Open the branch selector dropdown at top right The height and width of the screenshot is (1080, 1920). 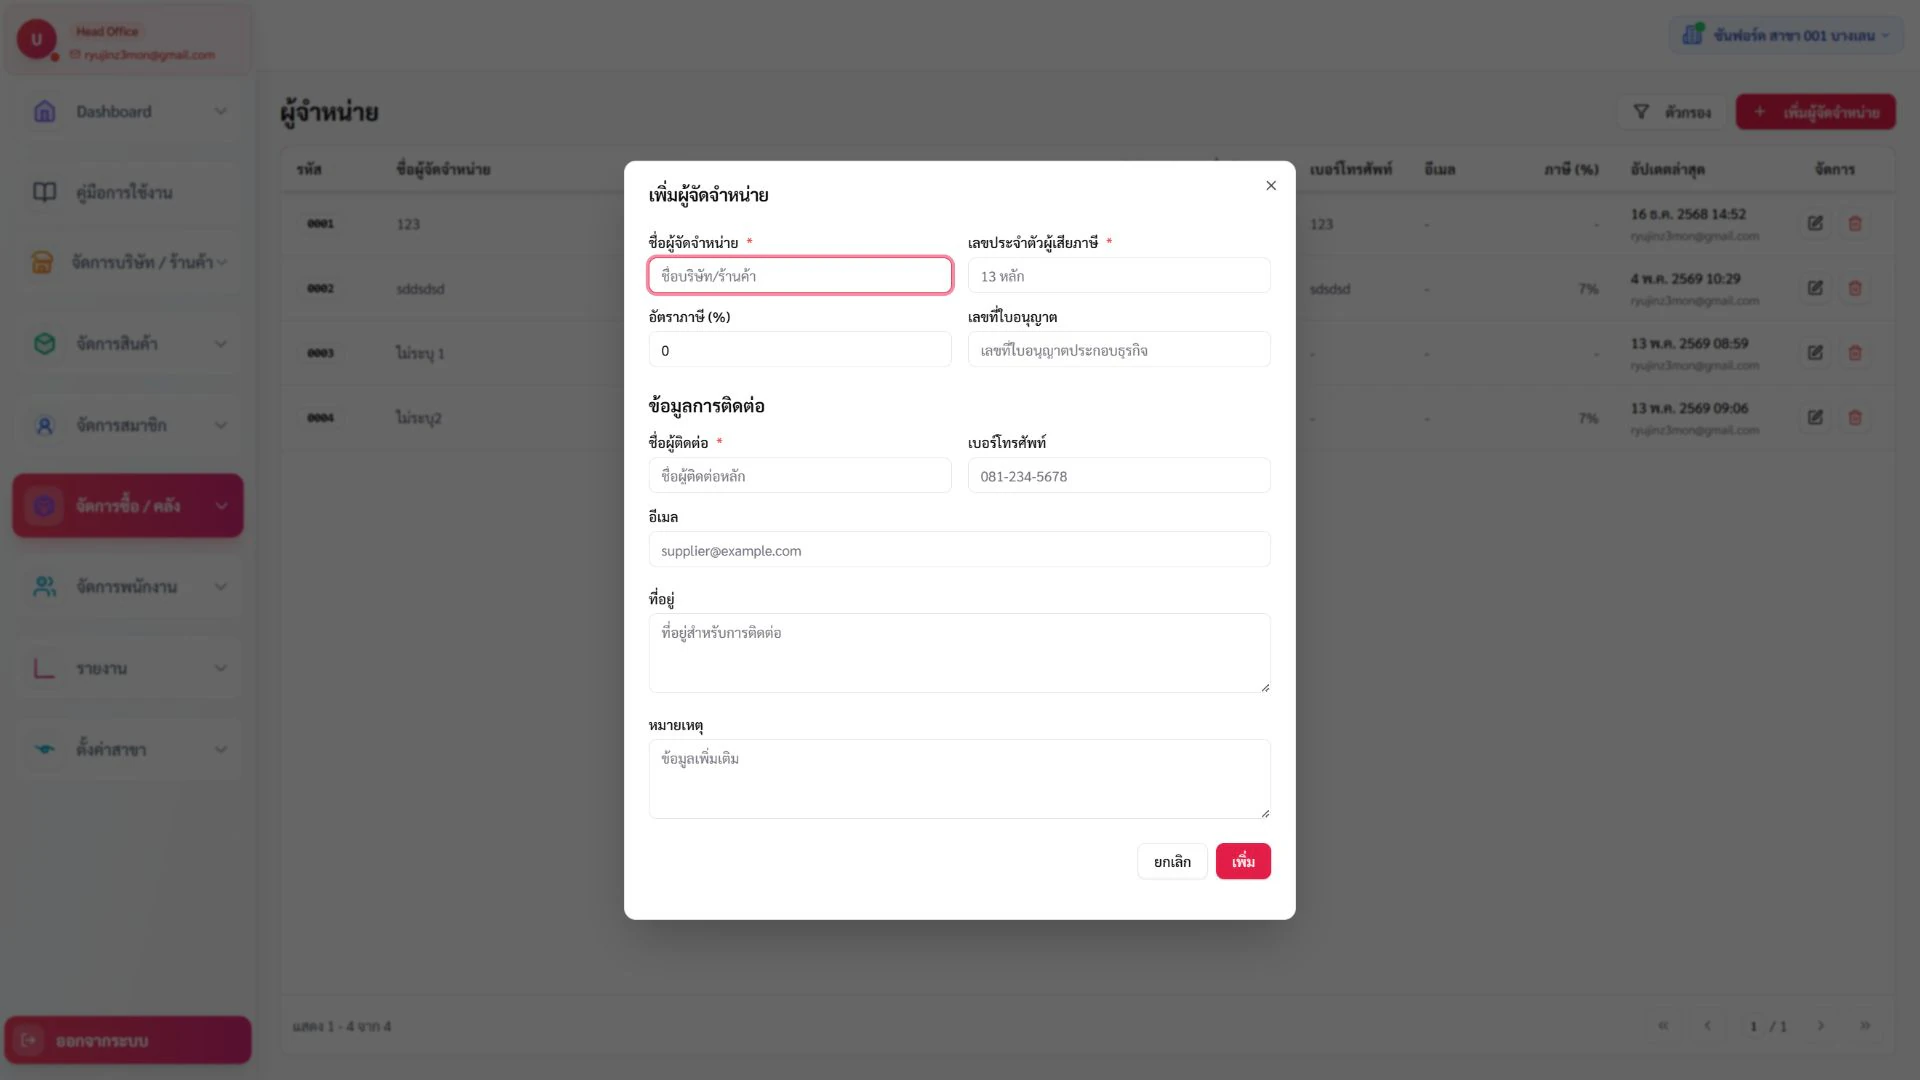point(1786,35)
